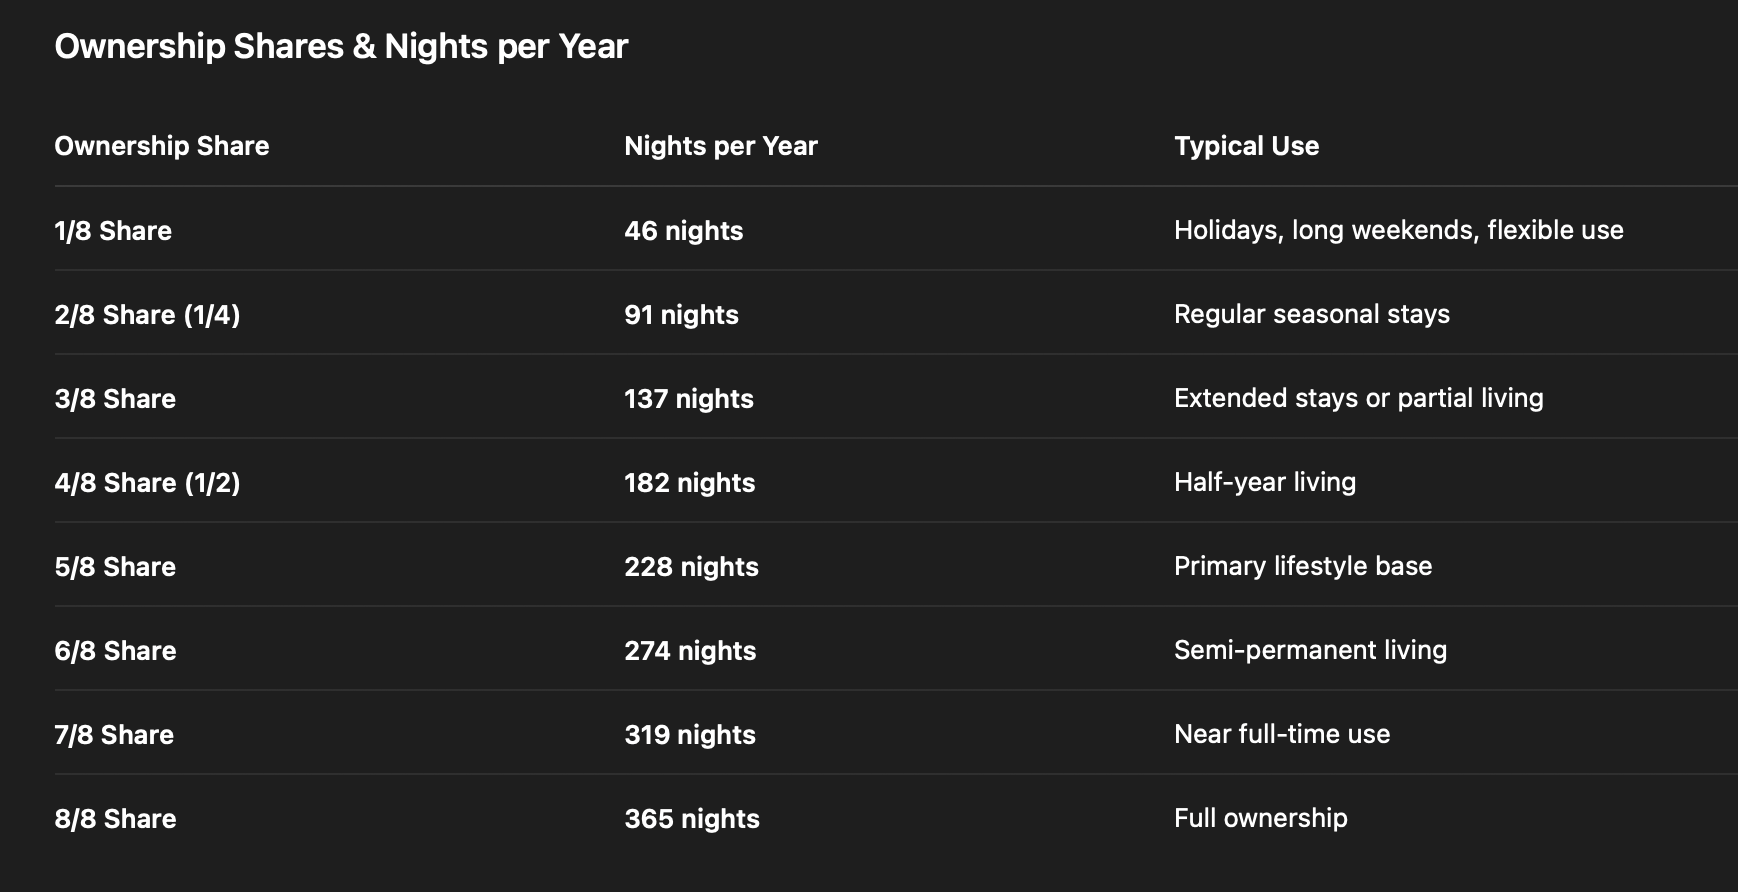This screenshot has width=1738, height=892.
Task: Select the 1/8 Share row label
Action: tap(113, 231)
